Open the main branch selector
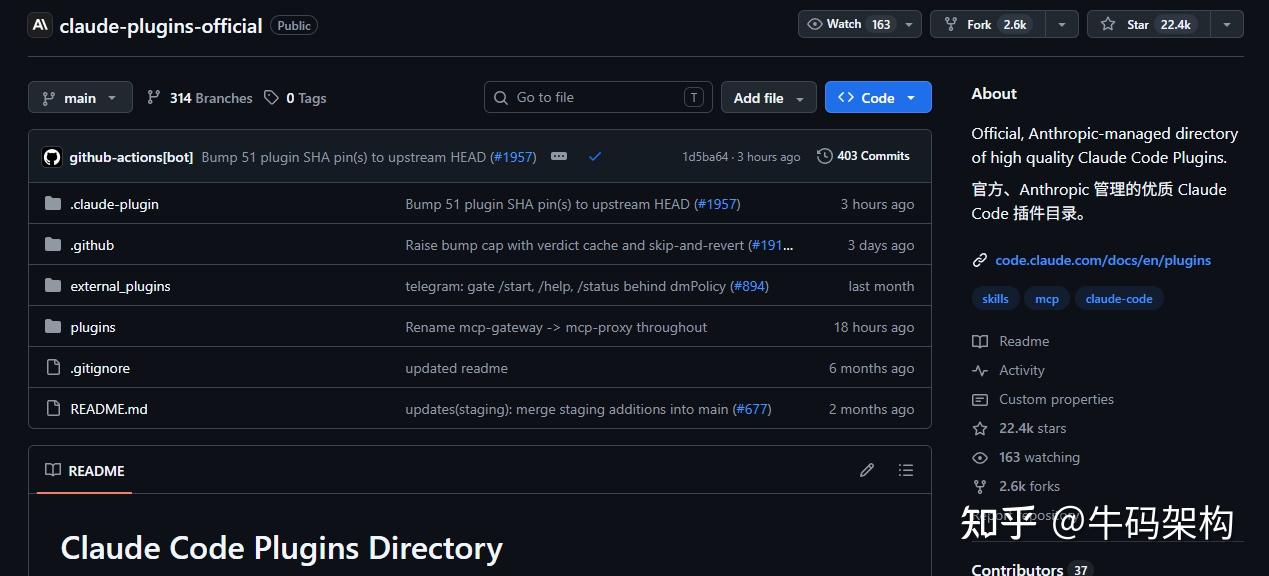The image size is (1269, 576). pyautogui.click(x=80, y=98)
